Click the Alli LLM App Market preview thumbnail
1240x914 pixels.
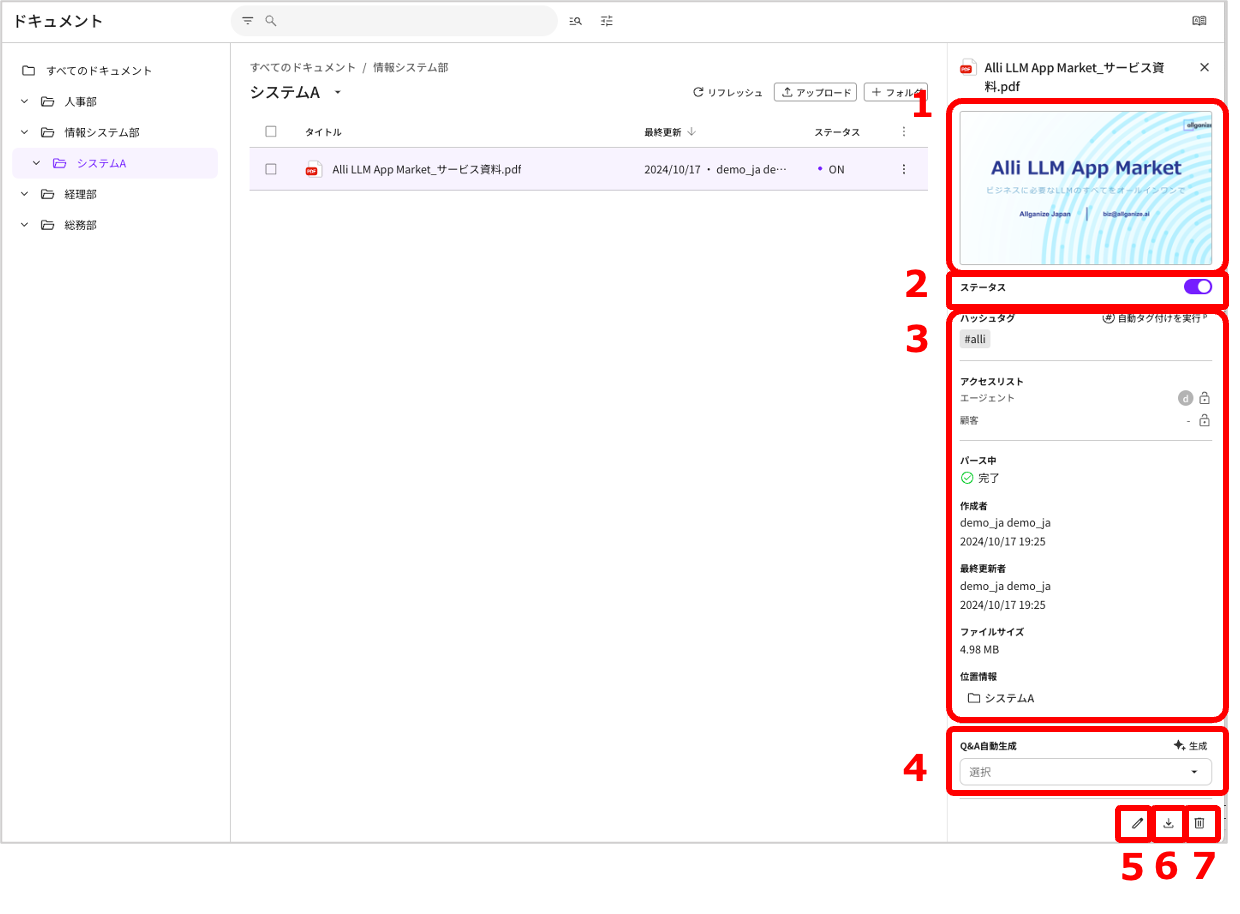pyautogui.click(x=1085, y=188)
